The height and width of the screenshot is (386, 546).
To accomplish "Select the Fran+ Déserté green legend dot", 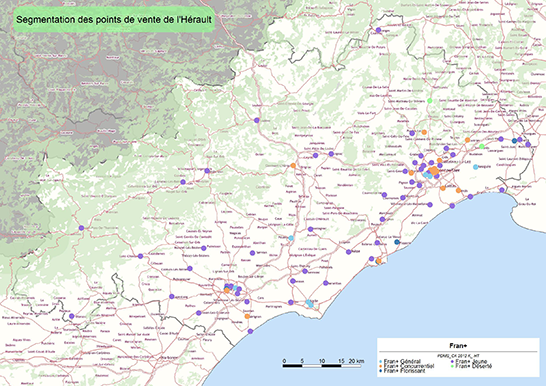I will click(x=452, y=366).
